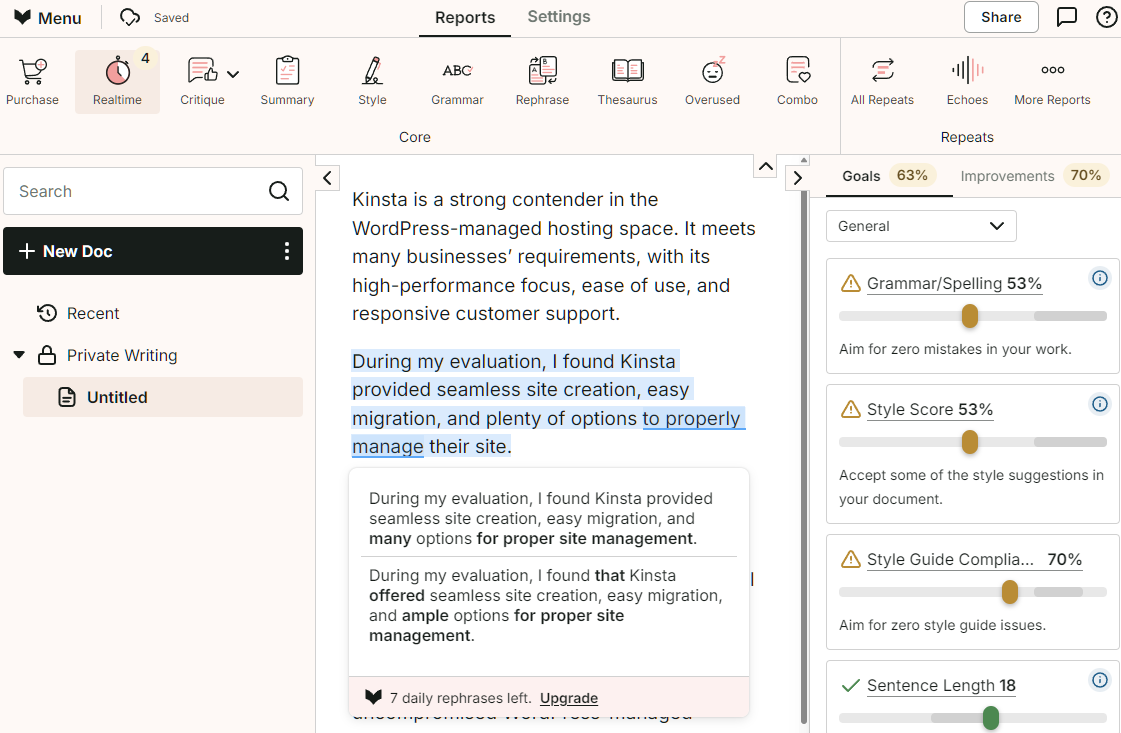
Task: Click the Search documents field
Action: coord(153,191)
